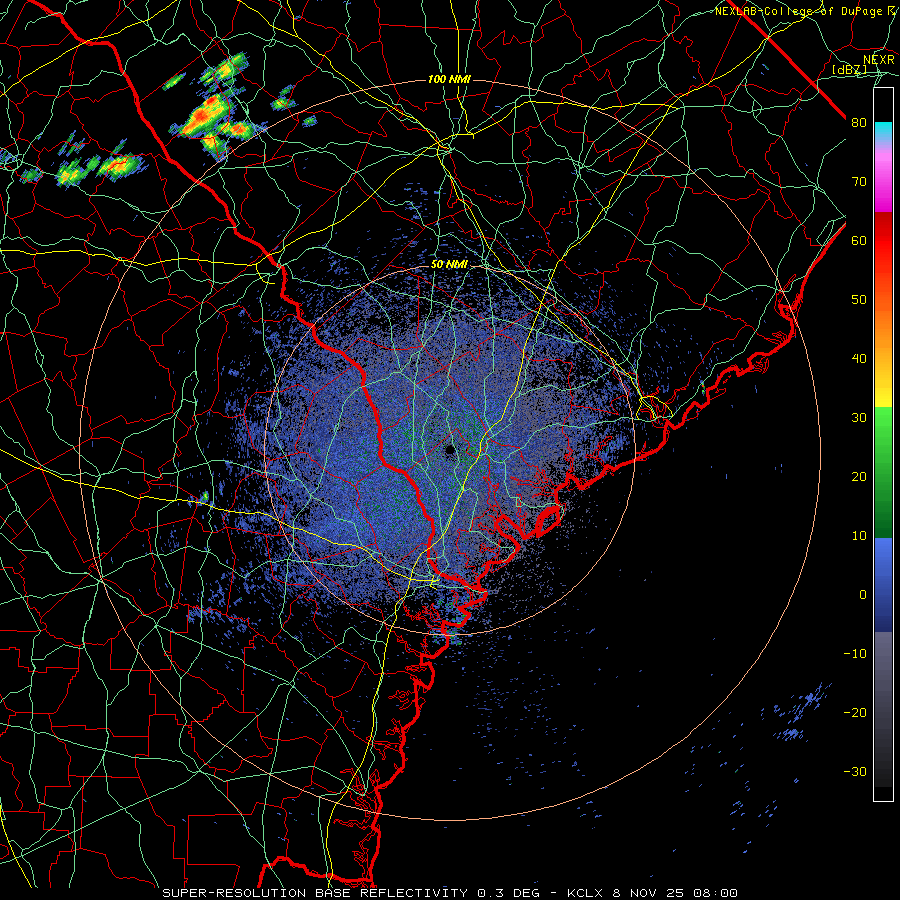The image size is (900, 900).
Task: Click the black radar site dot at center
Action: (450, 449)
